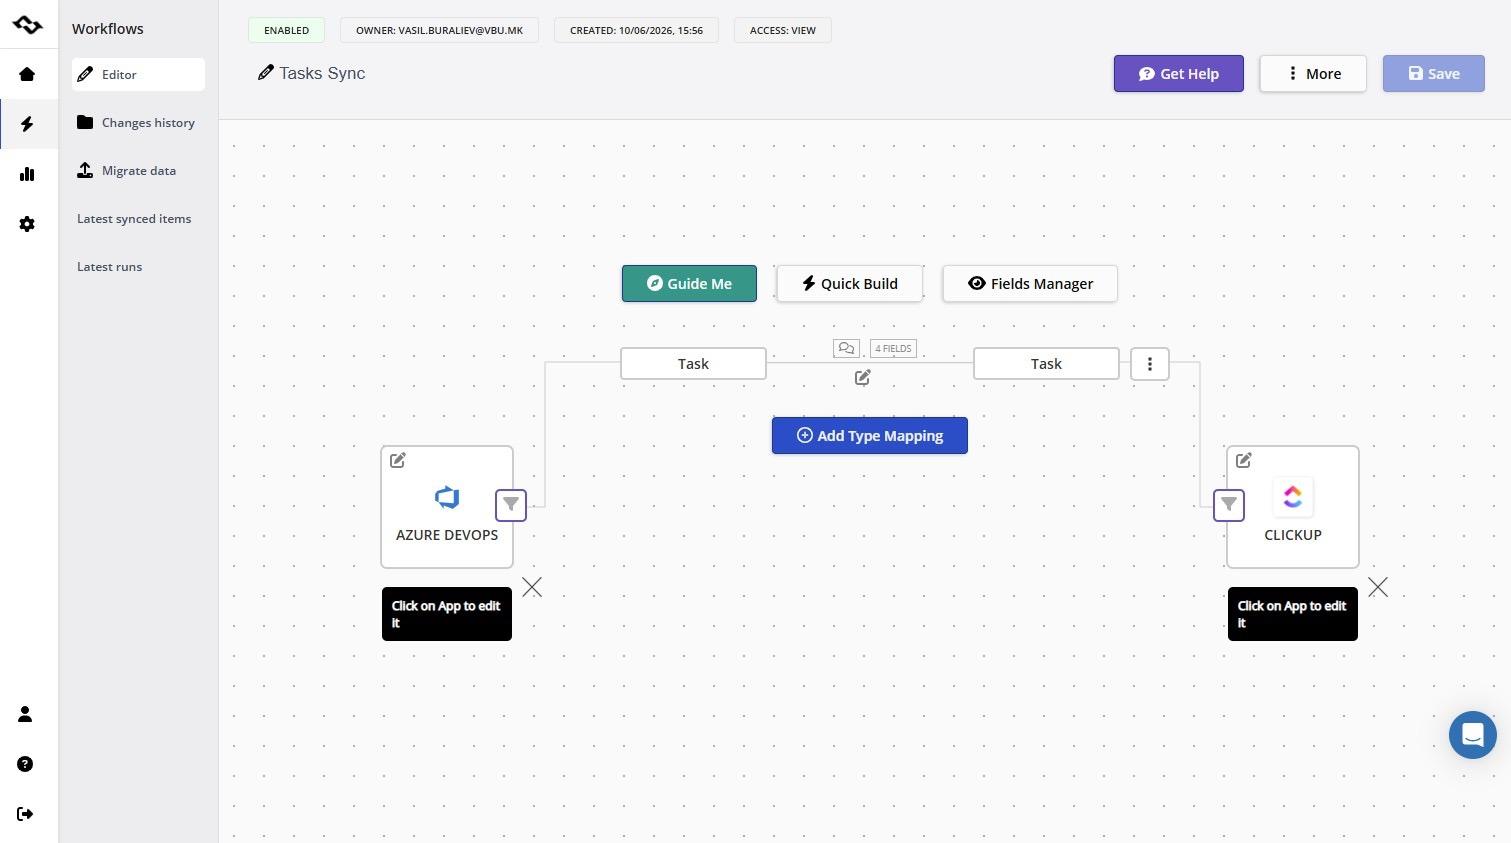The height and width of the screenshot is (843, 1511).
Task: Click the Workflows heading in the sidebar
Action: [x=108, y=29]
